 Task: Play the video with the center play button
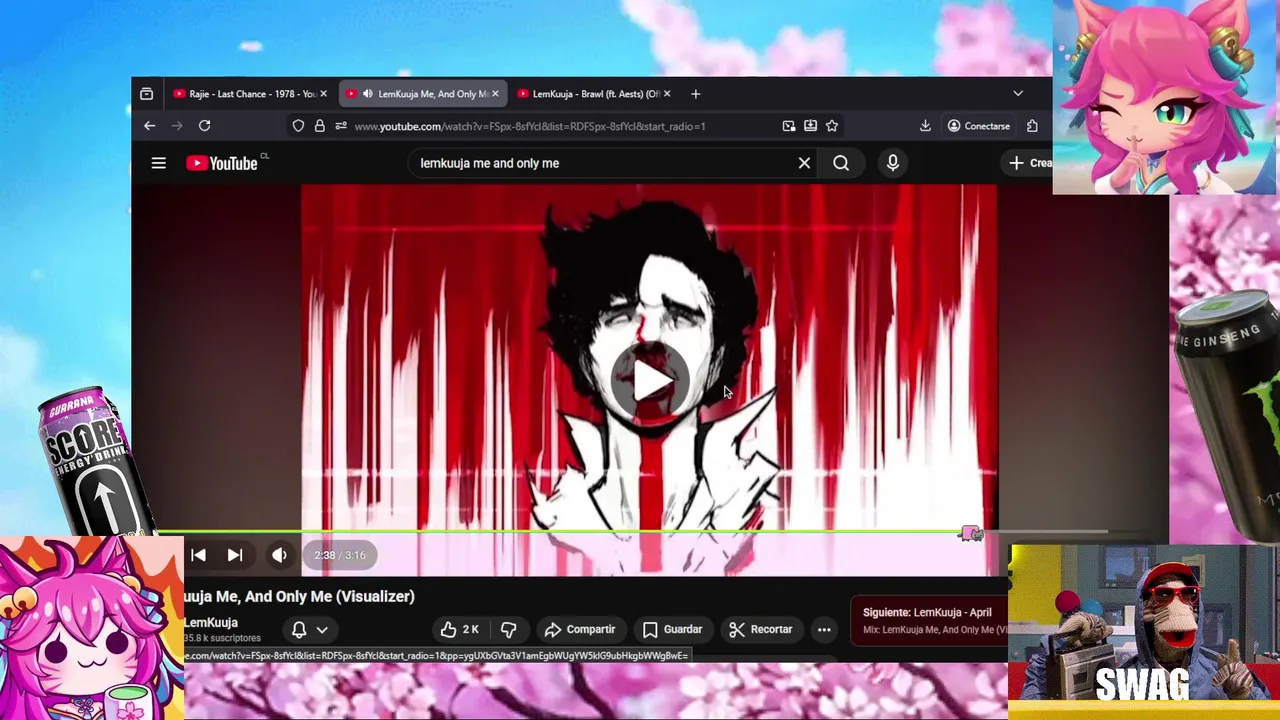pyautogui.click(x=650, y=380)
